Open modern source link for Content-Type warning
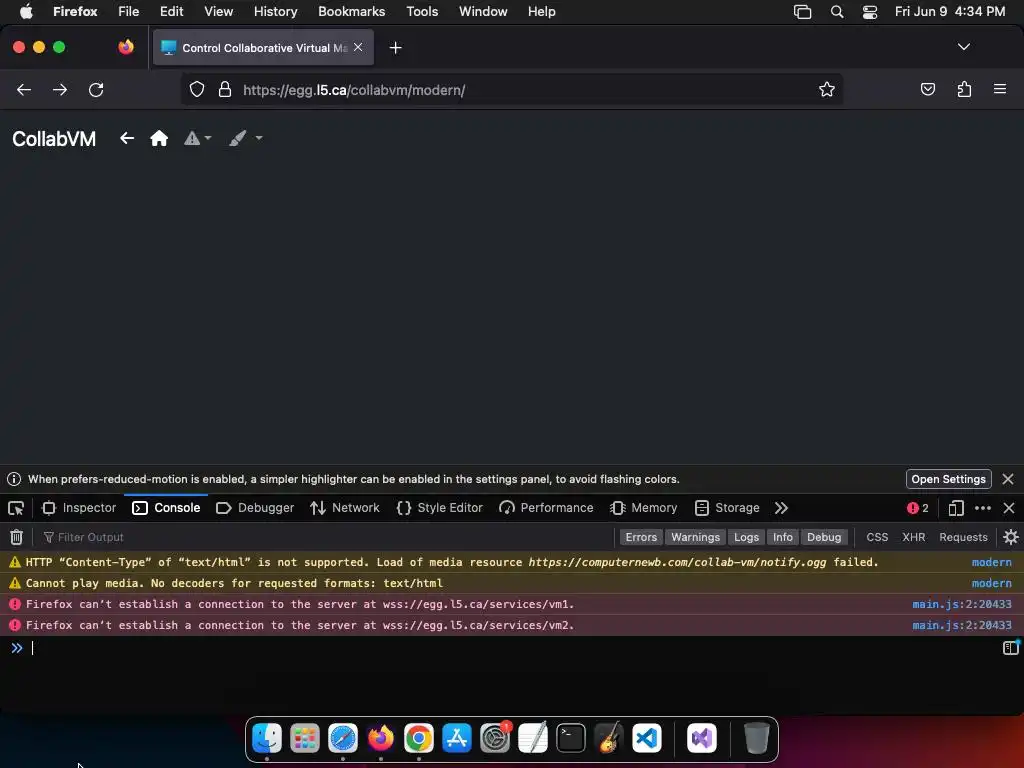Viewport: 1024px width, 768px height. point(991,562)
